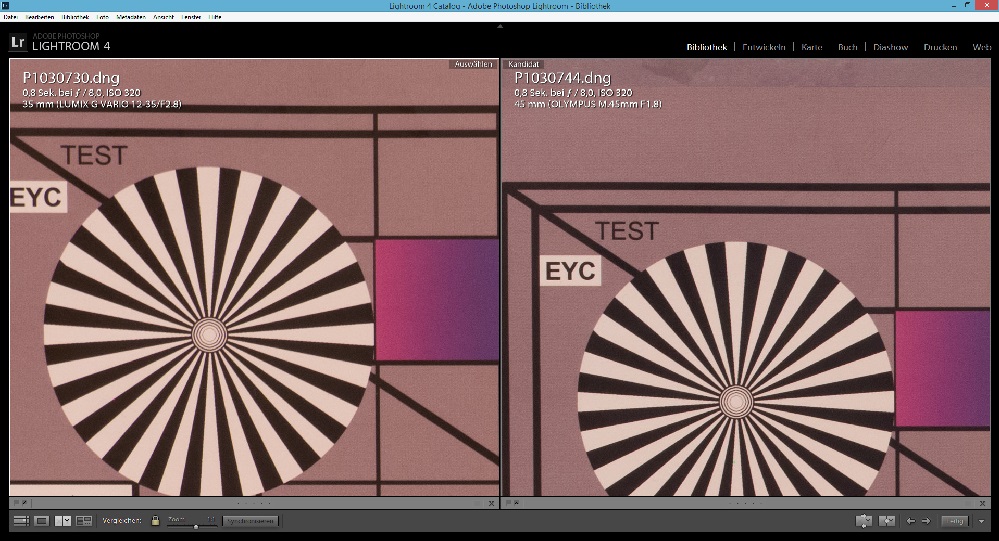Image resolution: width=999 pixels, height=541 pixels.
Task: Click the Fertig button
Action: [x=956, y=521]
